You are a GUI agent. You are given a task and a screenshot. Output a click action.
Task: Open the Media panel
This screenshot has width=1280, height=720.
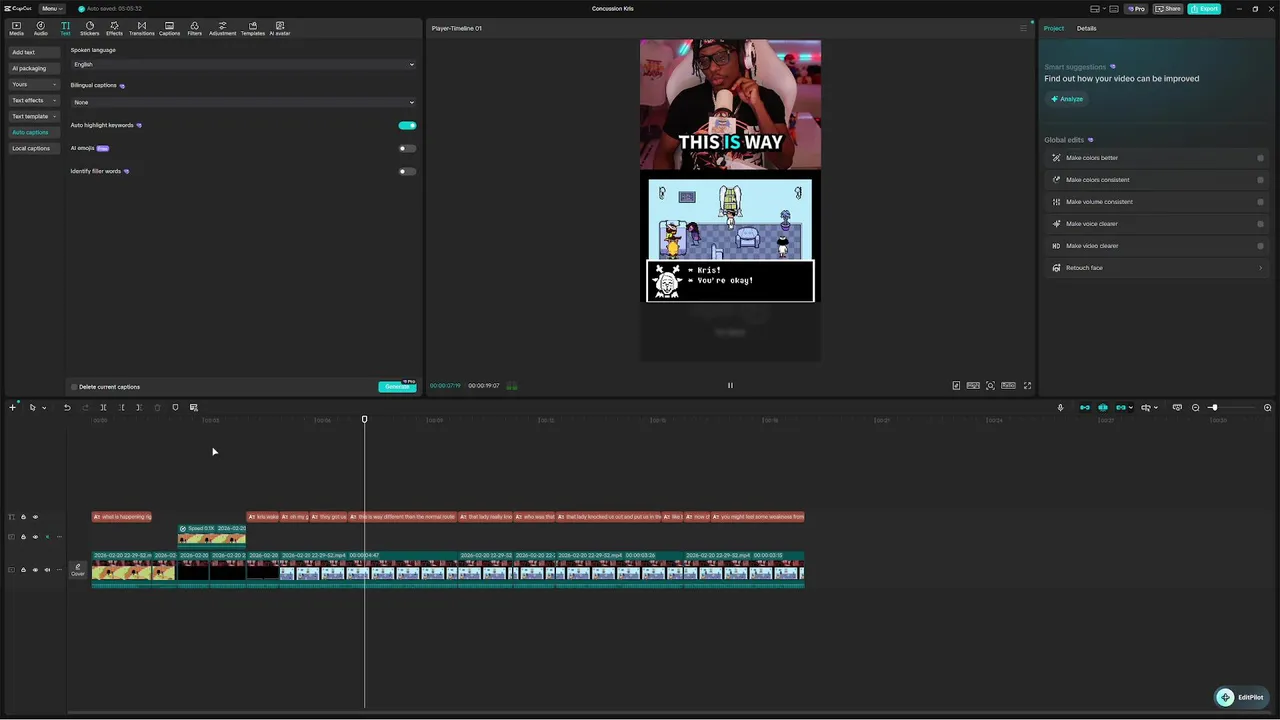[16, 28]
